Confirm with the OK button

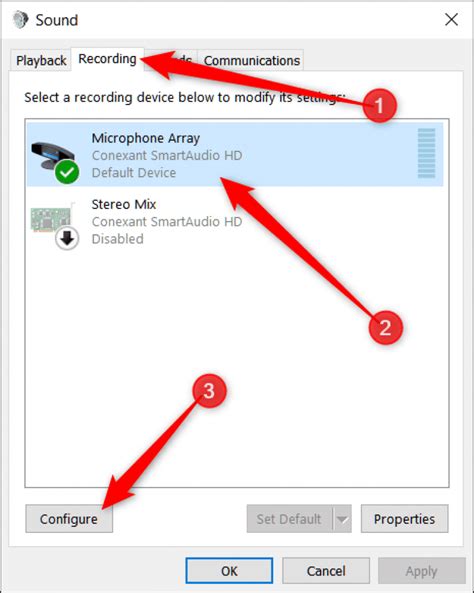click(x=229, y=571)
